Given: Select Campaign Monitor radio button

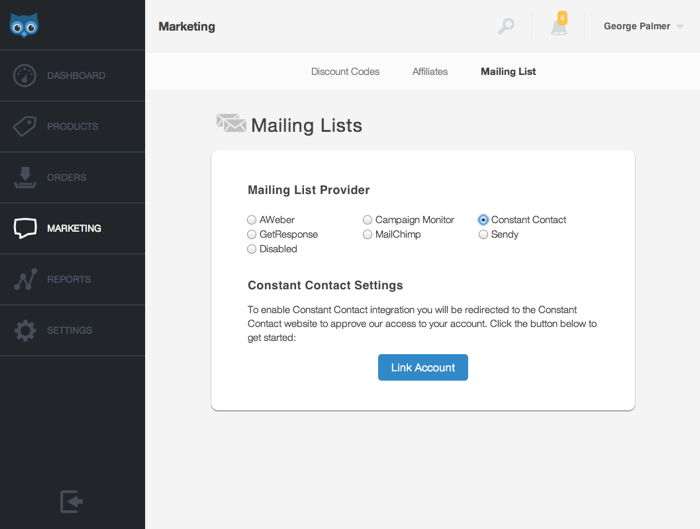Looking at the screenshot, I should [367, 220].
